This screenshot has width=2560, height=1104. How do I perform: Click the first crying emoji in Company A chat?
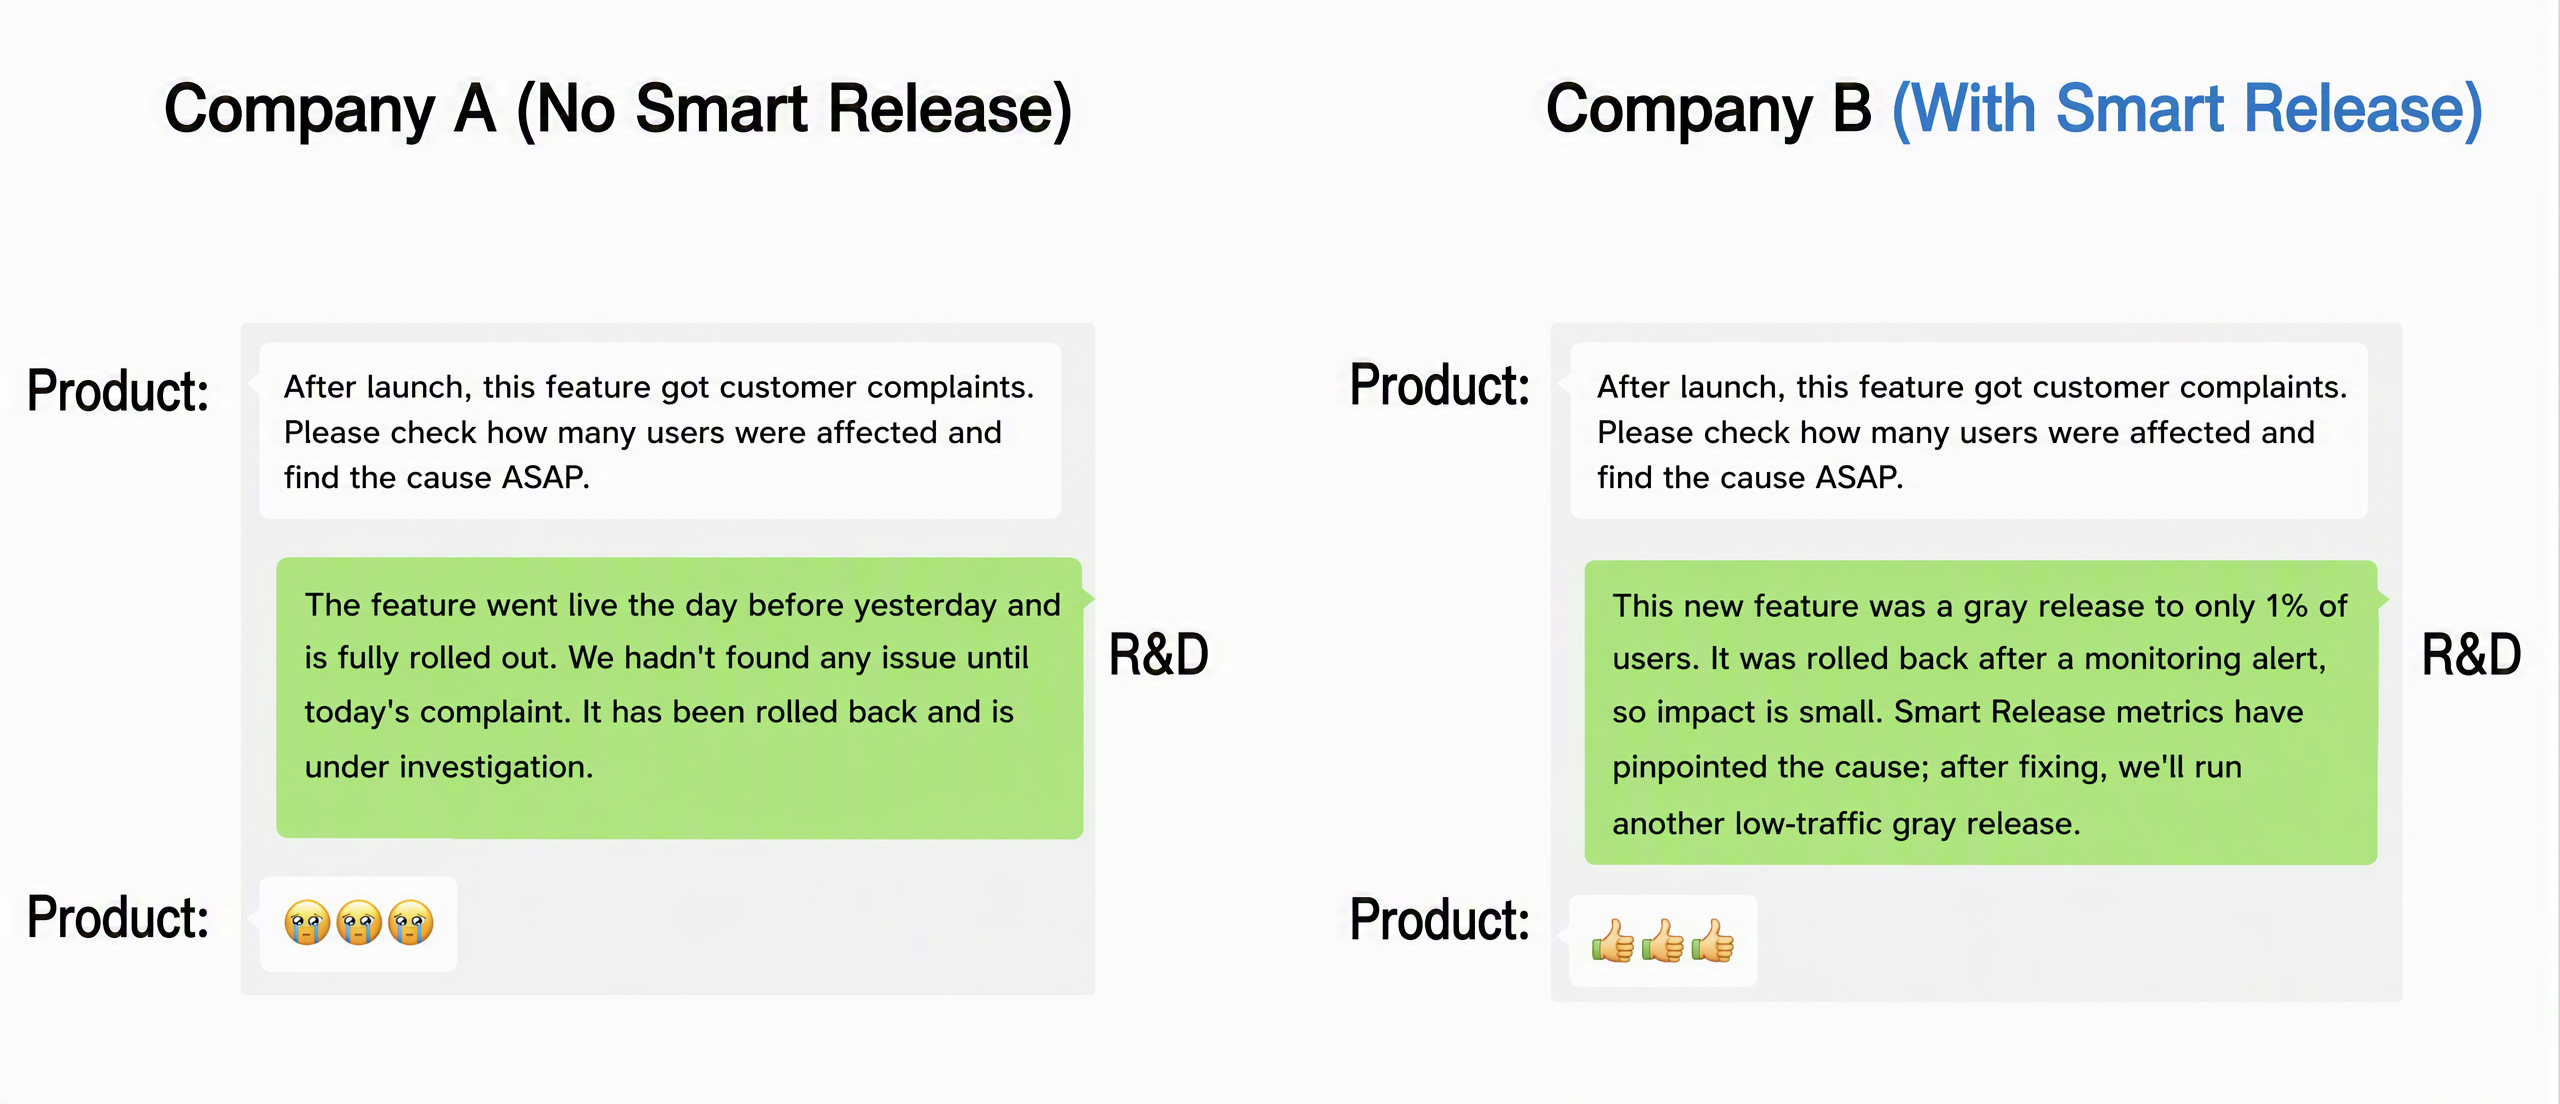click(307, 922)
